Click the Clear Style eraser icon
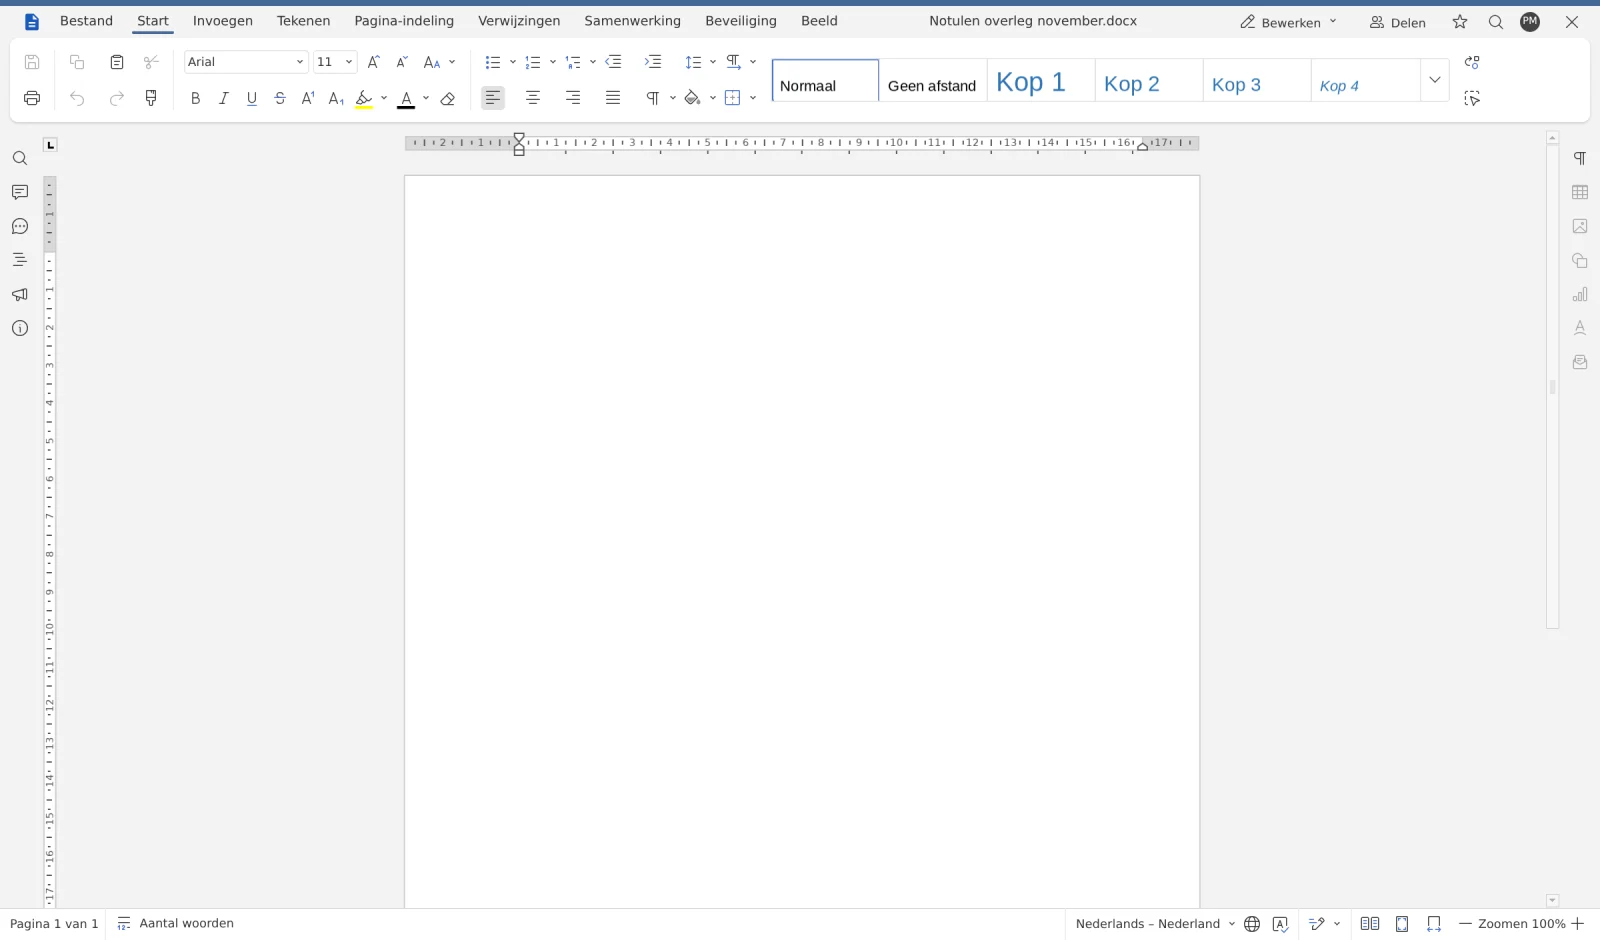Image resolution: width=1600 pixels, height=940 pixels. (448, 98)
